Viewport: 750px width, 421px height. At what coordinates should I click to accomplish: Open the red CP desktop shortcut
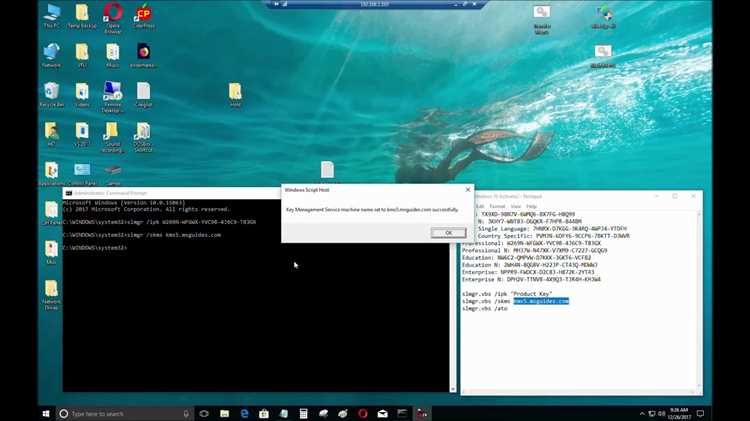point(143,16)
